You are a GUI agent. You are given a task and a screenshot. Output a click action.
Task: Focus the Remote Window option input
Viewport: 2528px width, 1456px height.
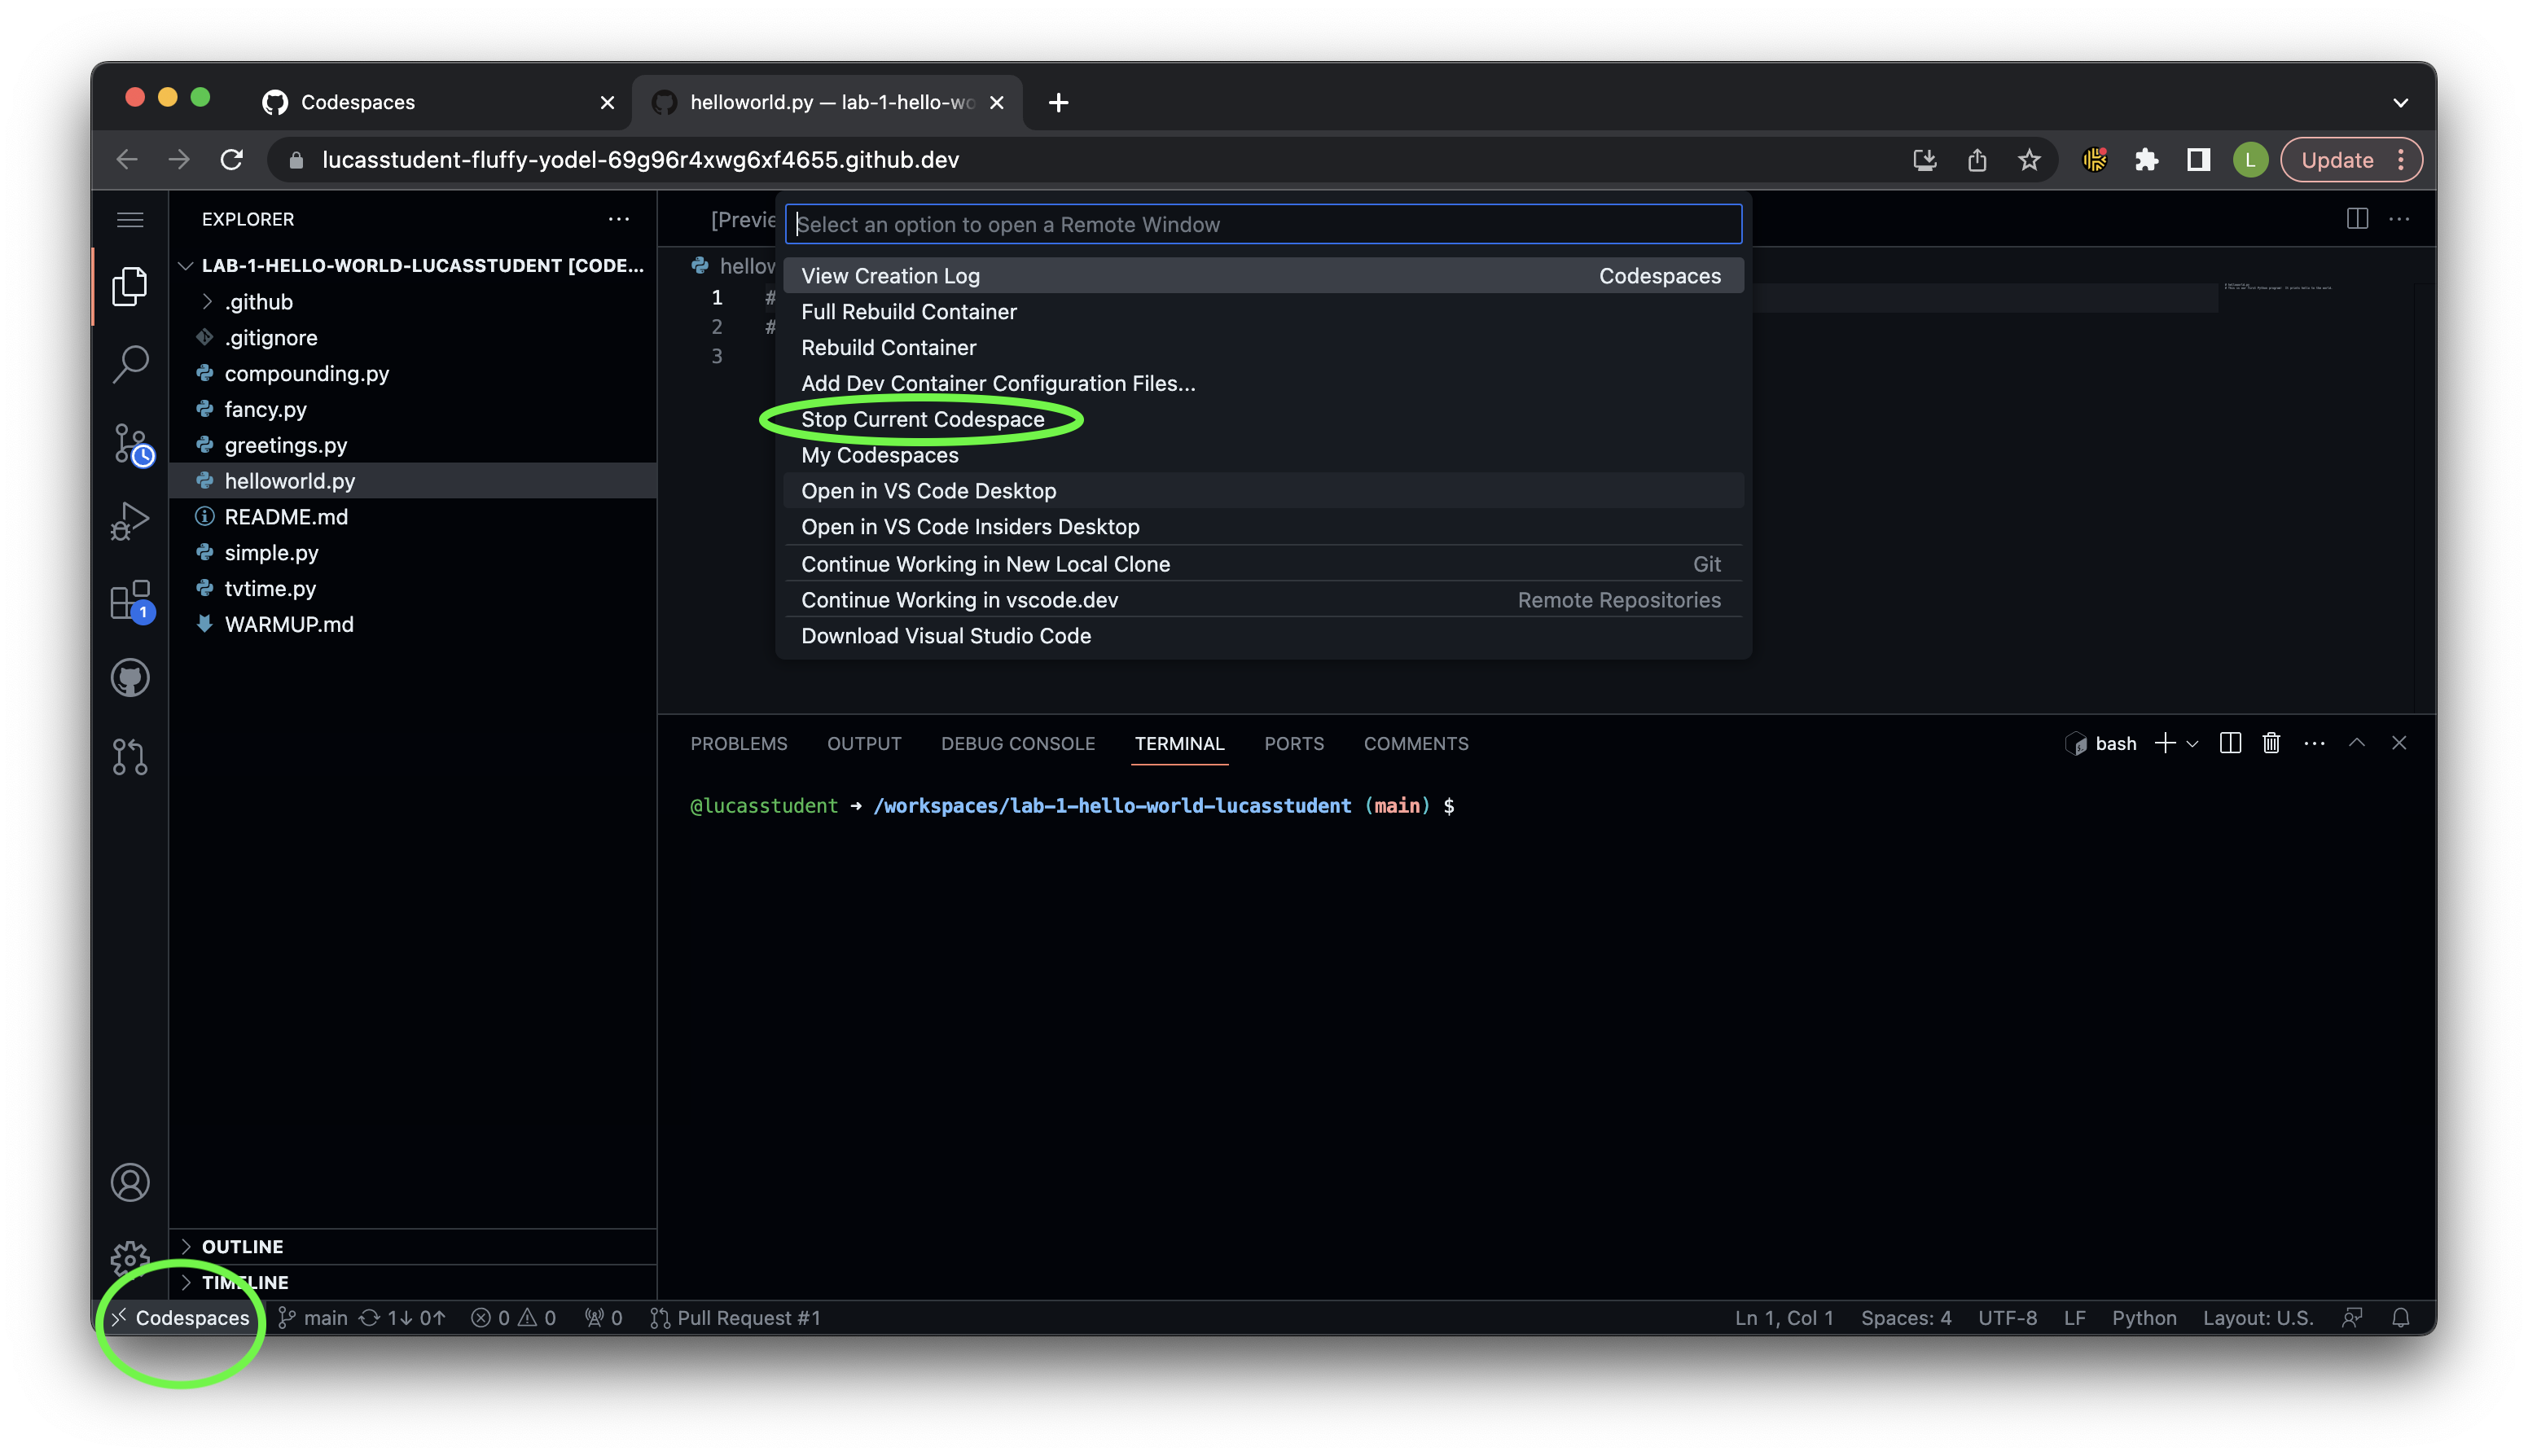pos(1263,224)
